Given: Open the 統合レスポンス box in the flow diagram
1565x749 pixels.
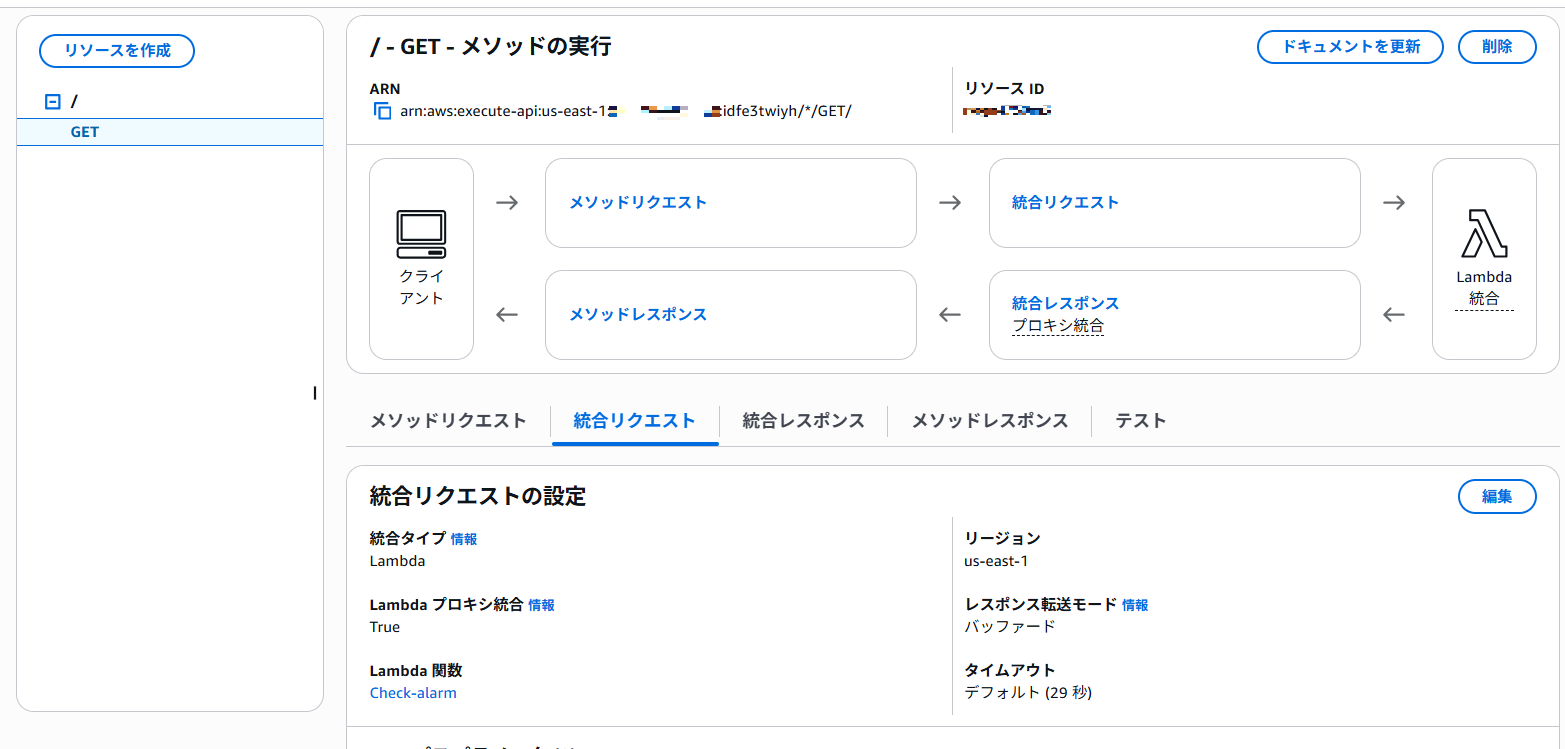Looking at the screenshot, I should 1065,303.
